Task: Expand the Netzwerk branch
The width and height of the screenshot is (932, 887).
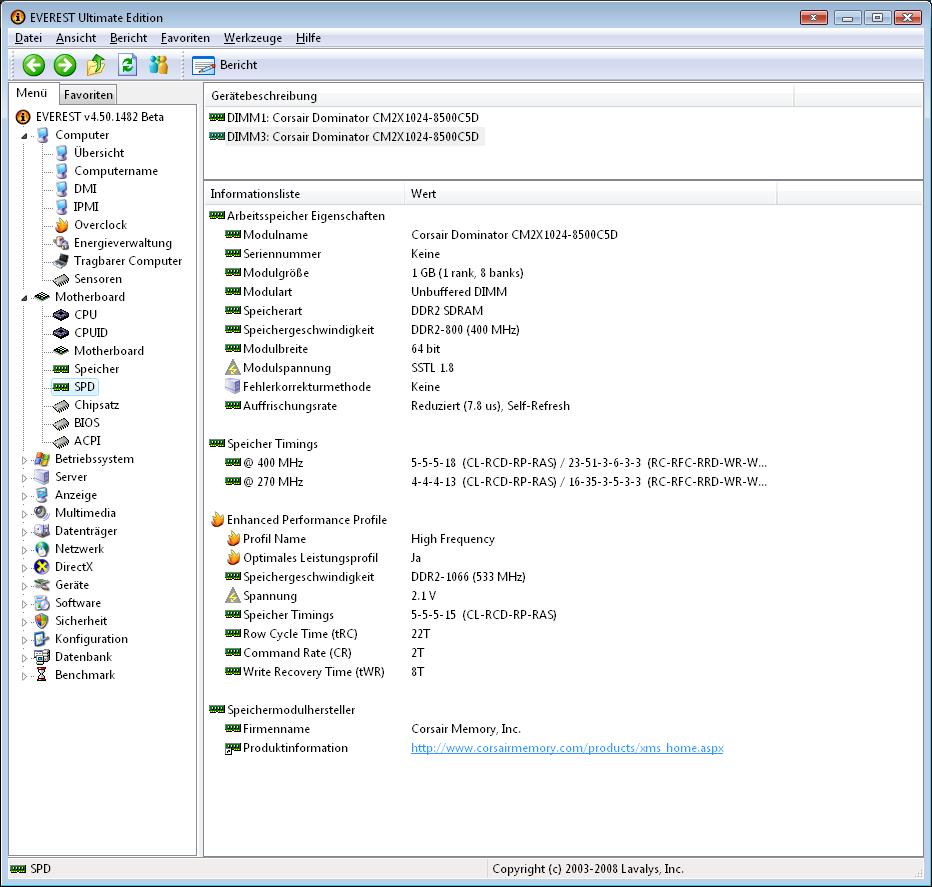Action: [24, 549]
